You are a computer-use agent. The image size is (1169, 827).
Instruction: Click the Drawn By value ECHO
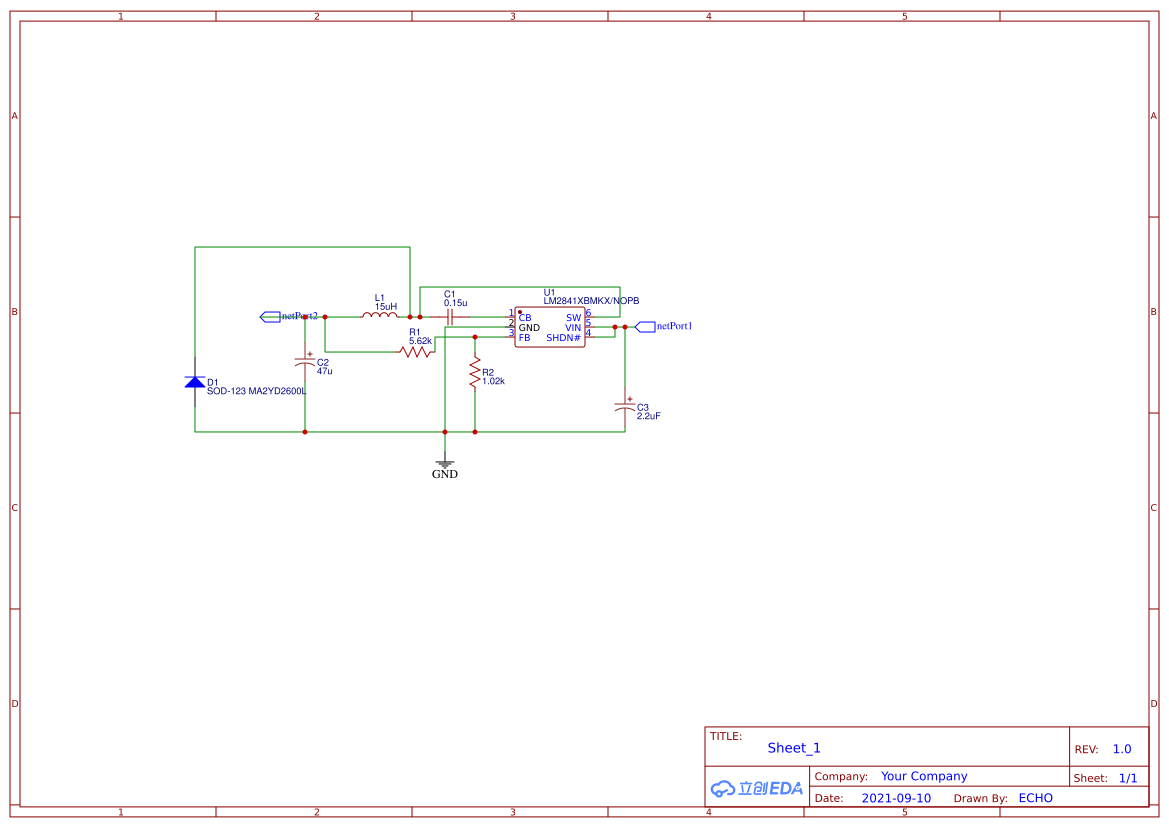click(1036, 798)
